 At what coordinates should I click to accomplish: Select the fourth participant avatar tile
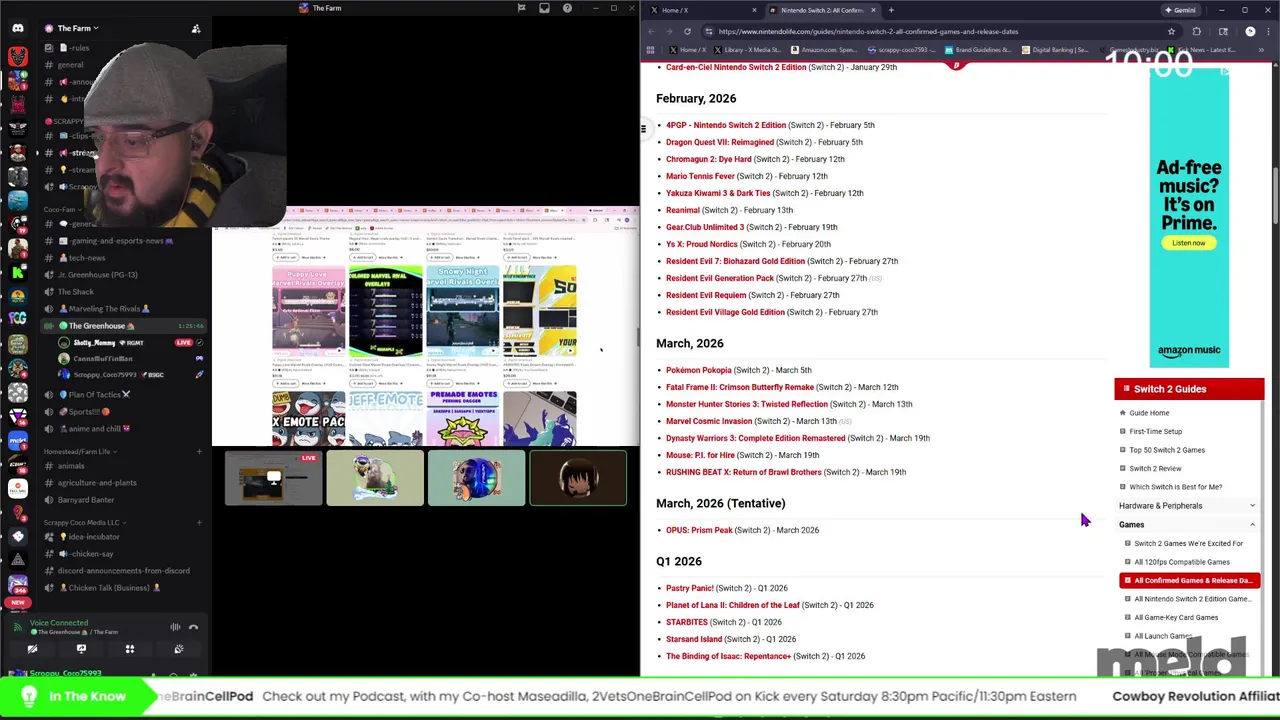pyautogui.click(x=578, y=478)
